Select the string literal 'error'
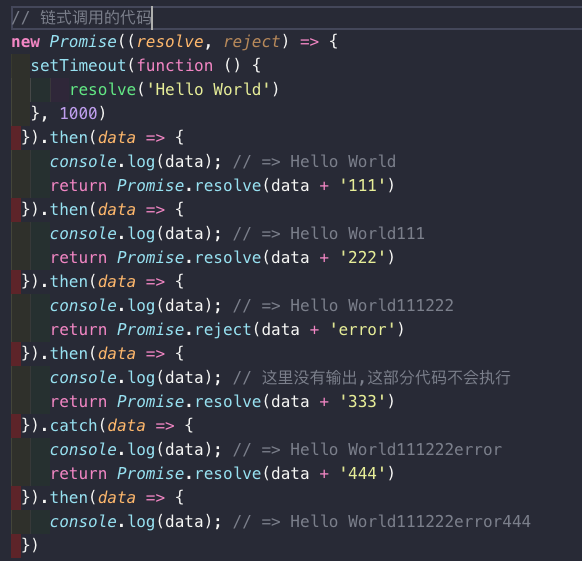582x561 pixels. (362, 329)
